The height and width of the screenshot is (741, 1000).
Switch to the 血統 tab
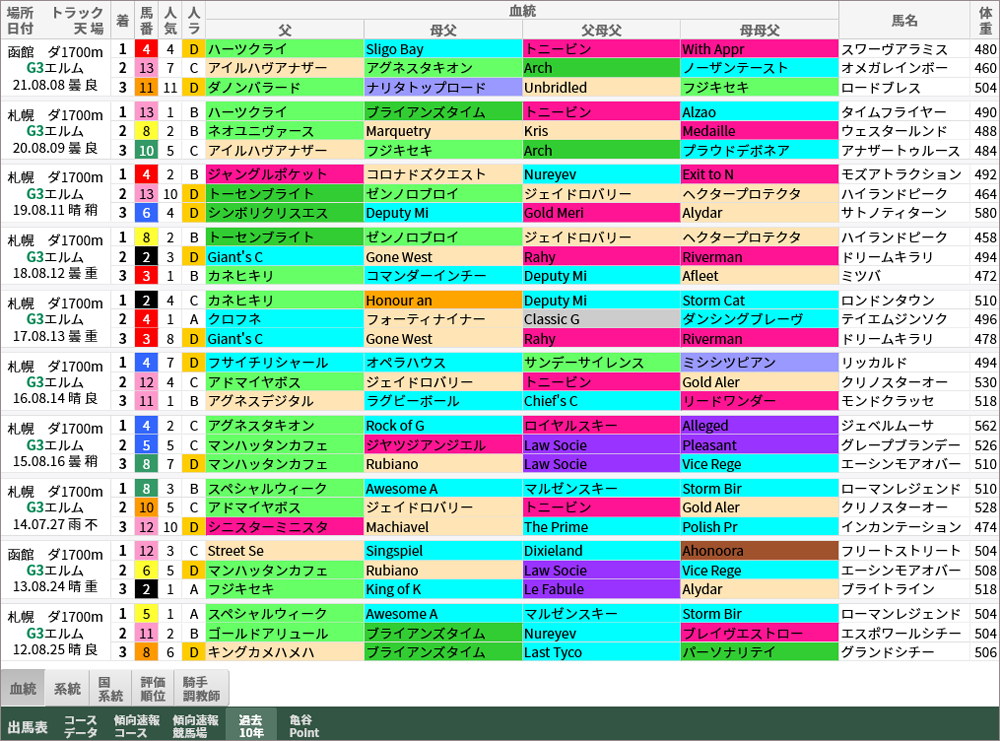(23, 688)
